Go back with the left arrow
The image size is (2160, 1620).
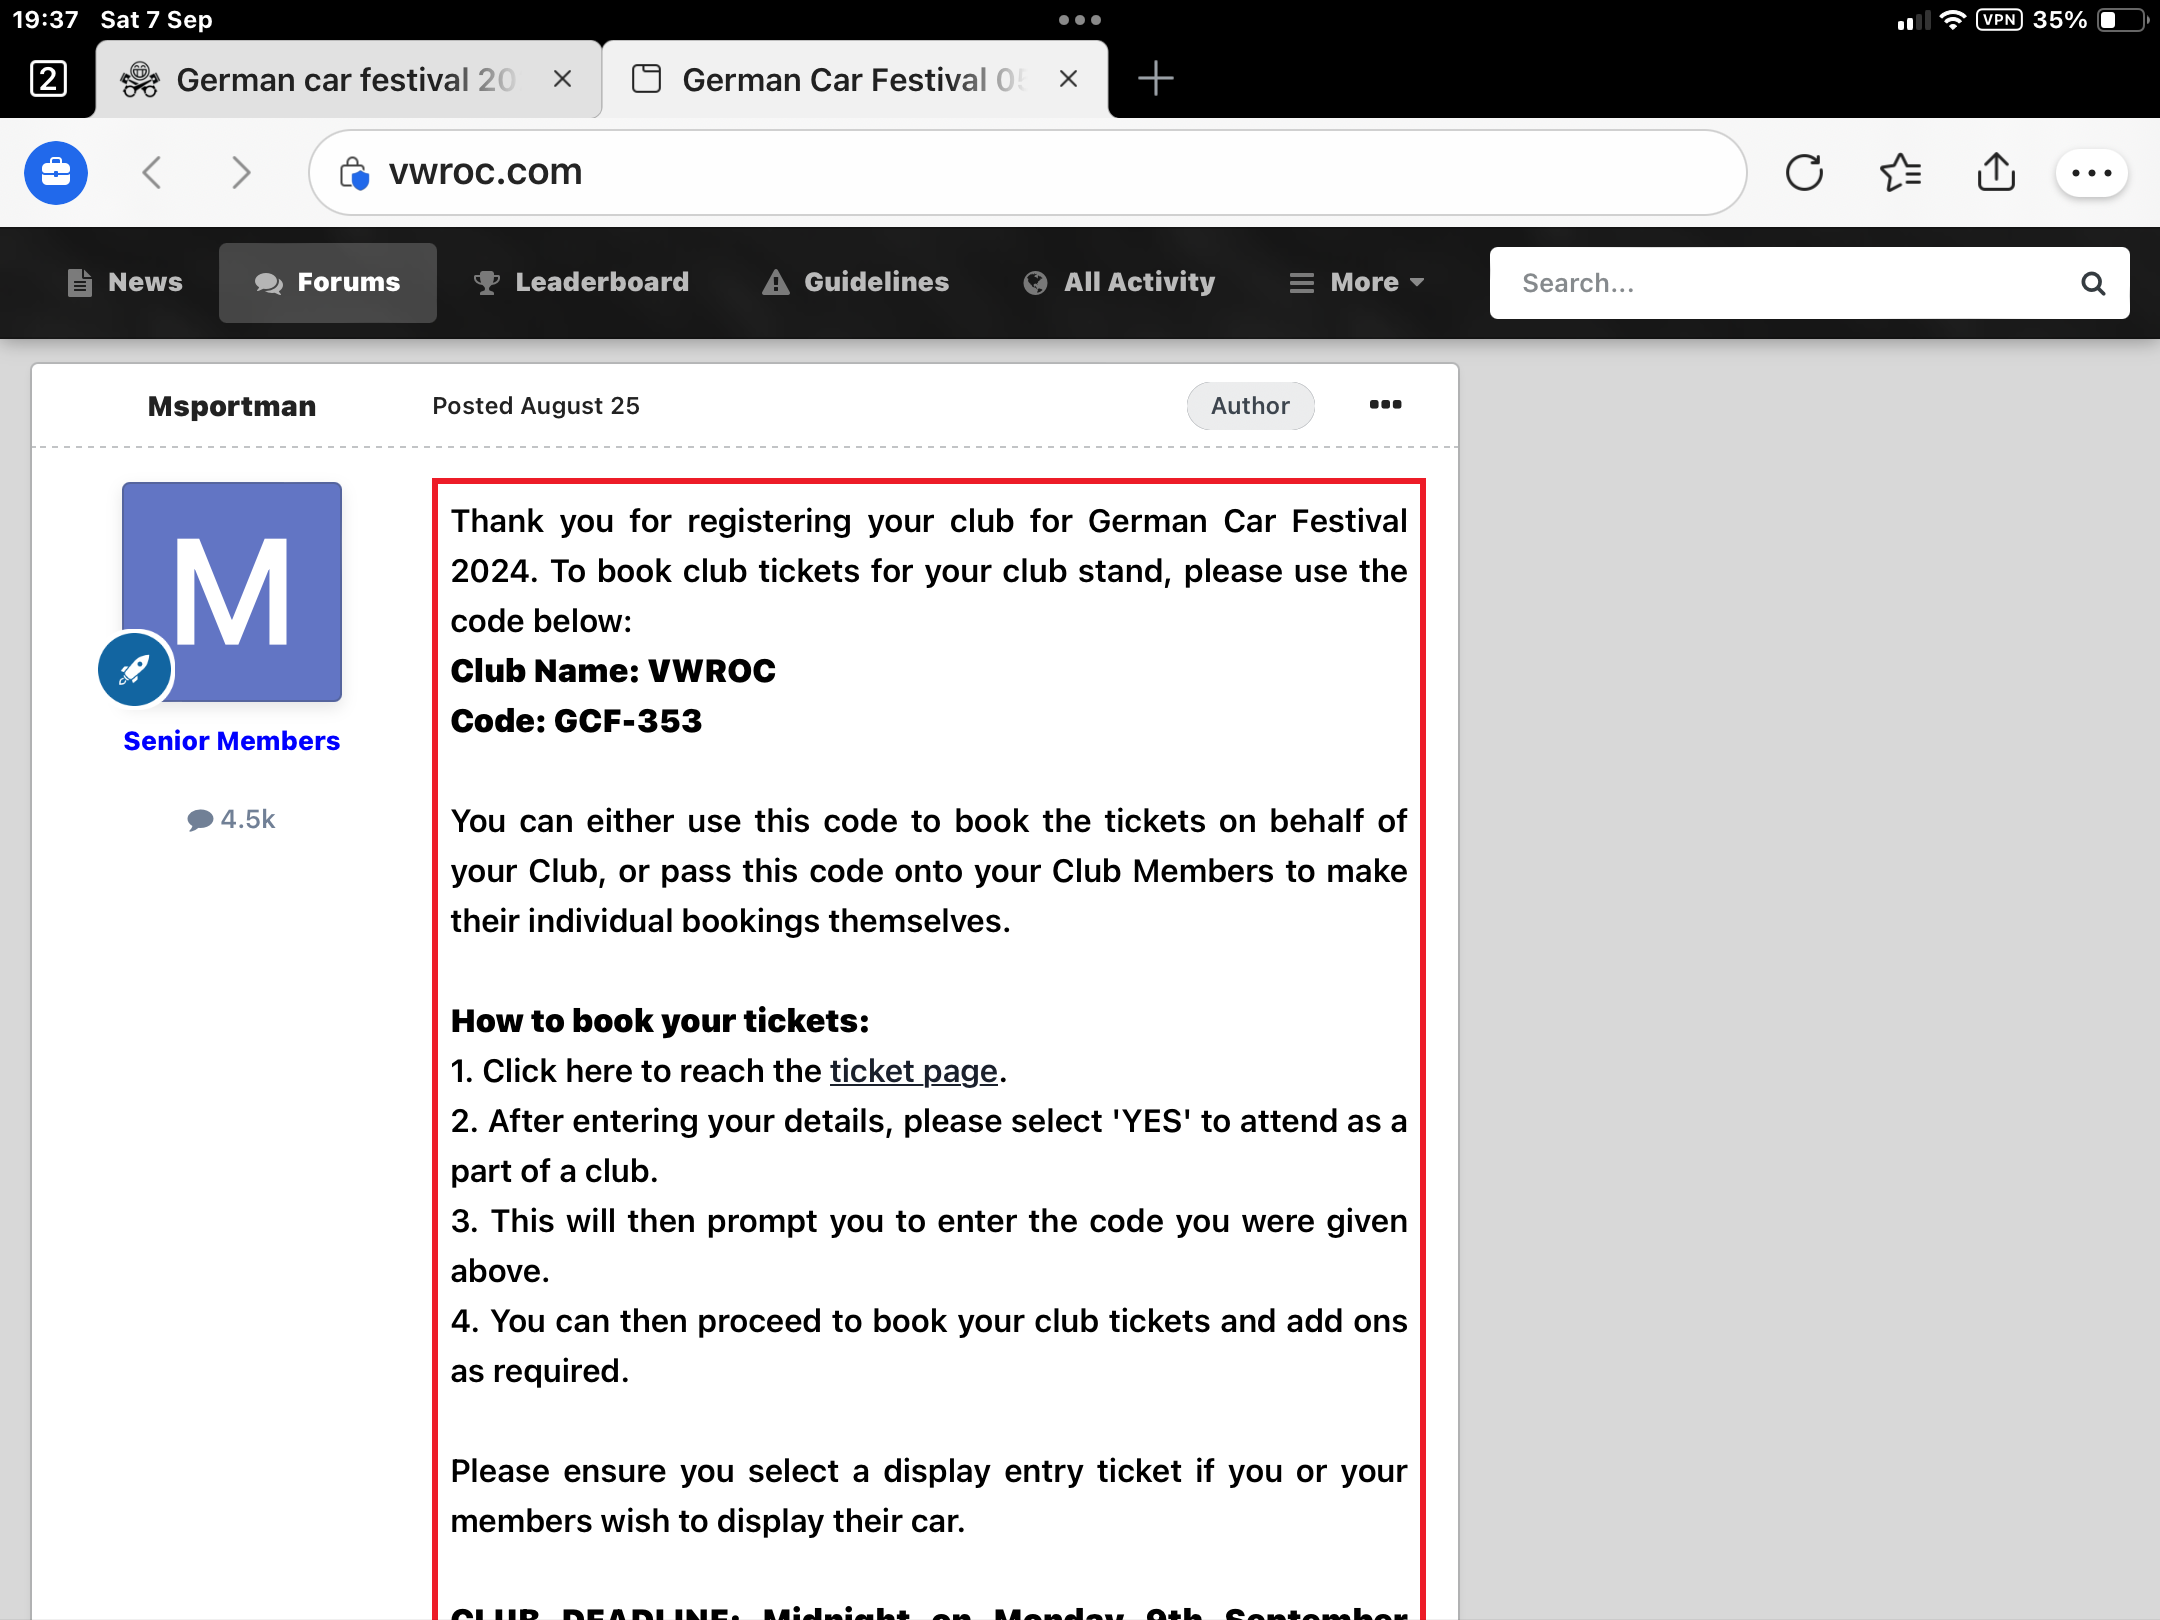click(152, 173)
